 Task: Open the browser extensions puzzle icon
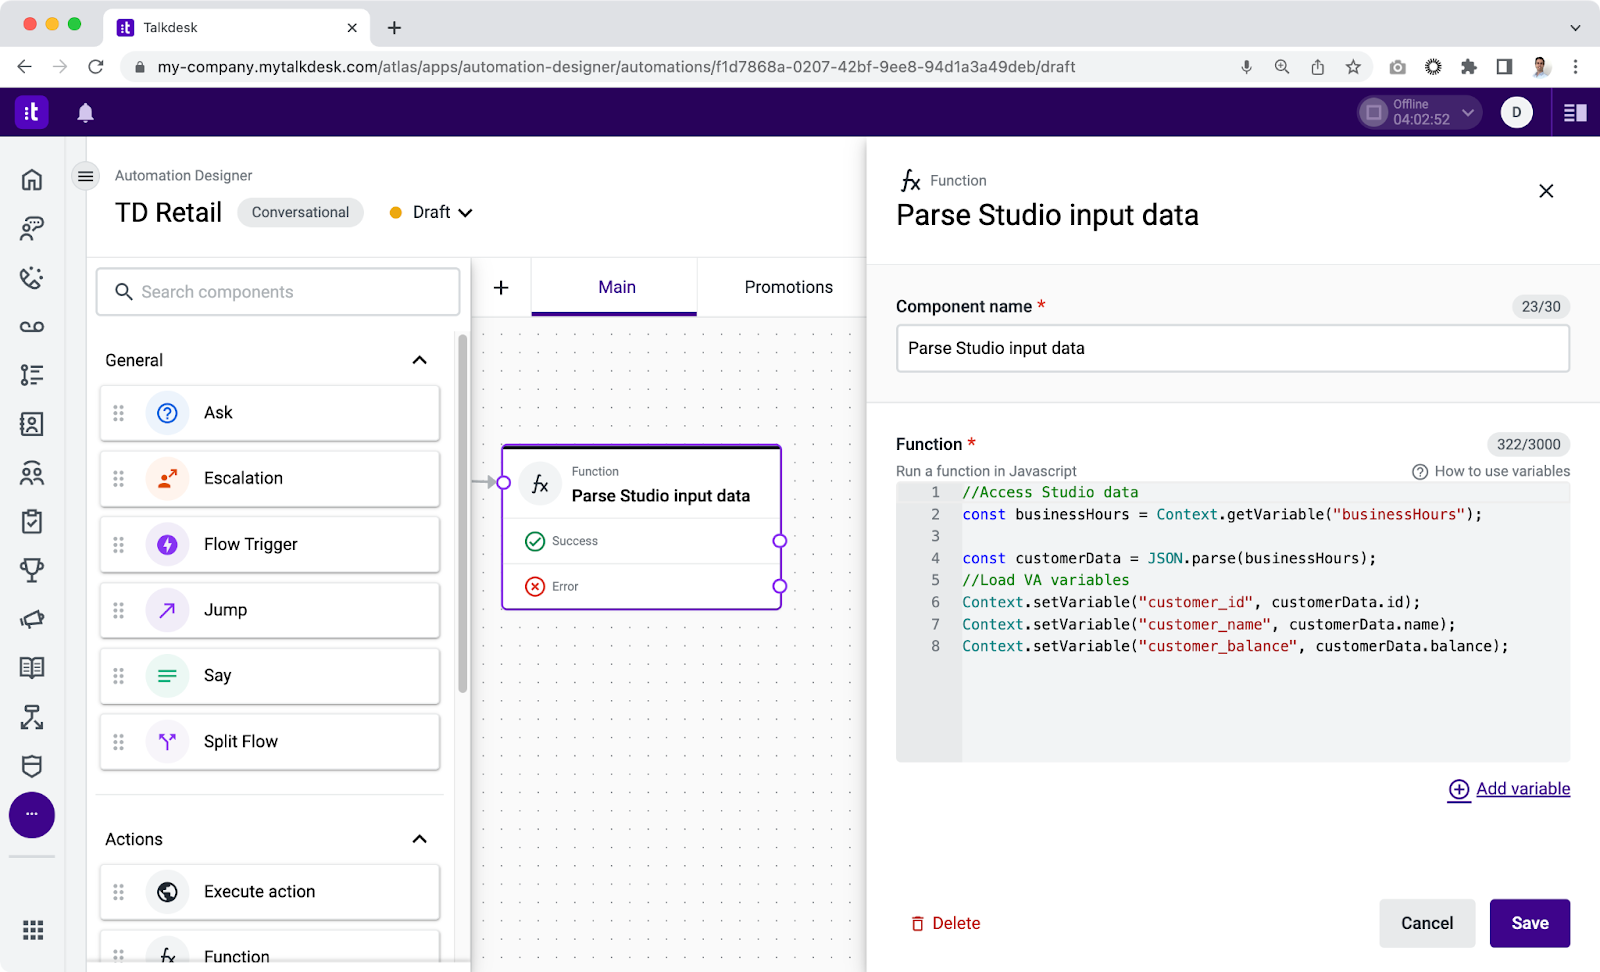pyautogui.click(x=1468, y=67)
